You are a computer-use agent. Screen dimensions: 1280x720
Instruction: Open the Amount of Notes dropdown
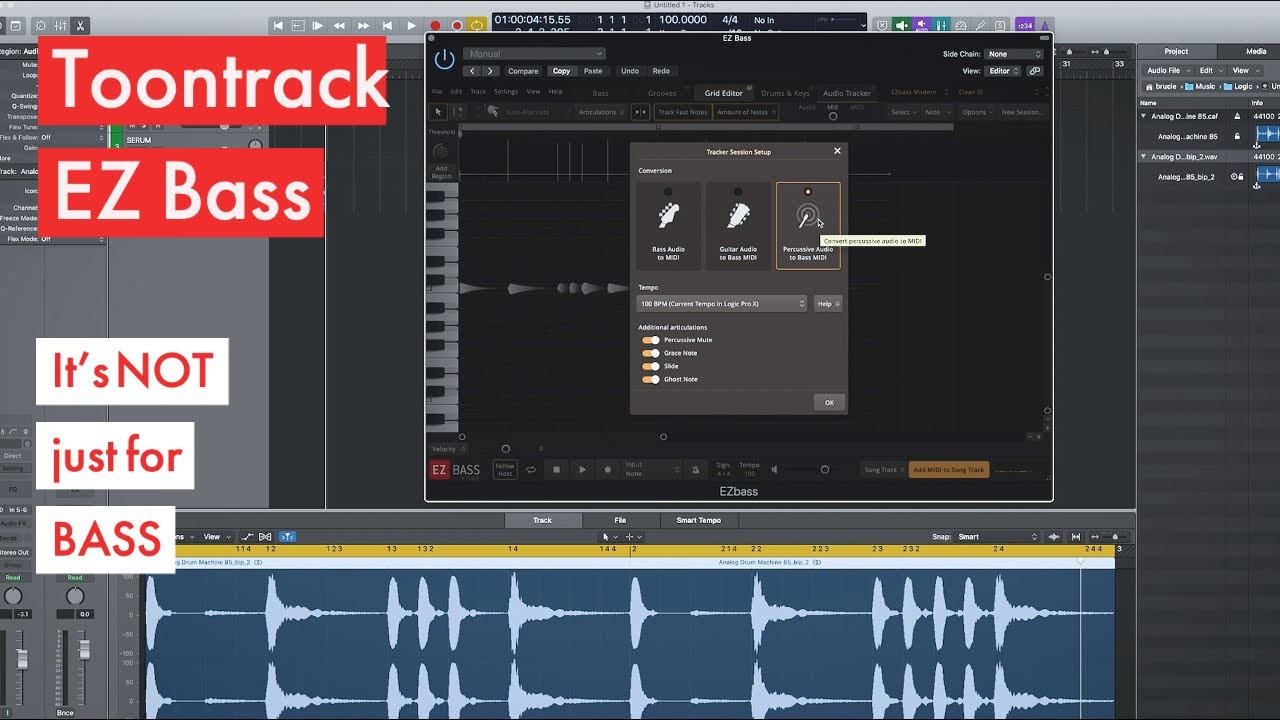pos(745,112)
